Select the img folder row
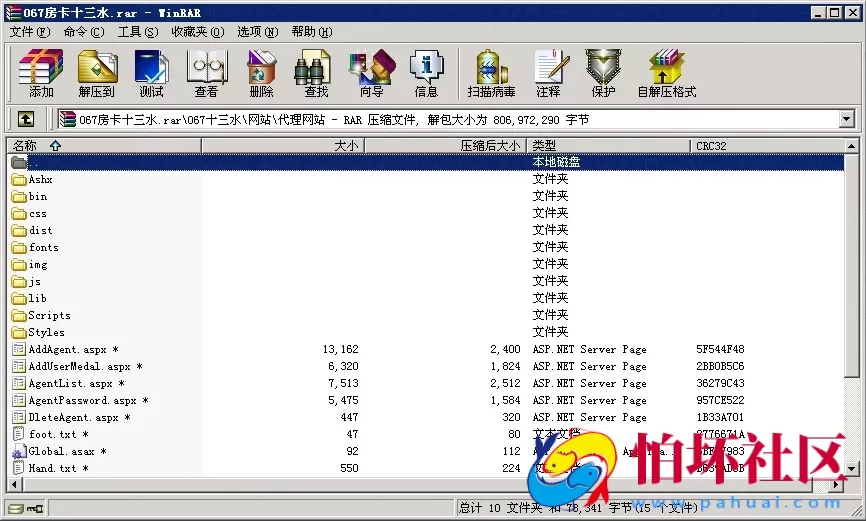866x521 pixels. coord(425,265)
